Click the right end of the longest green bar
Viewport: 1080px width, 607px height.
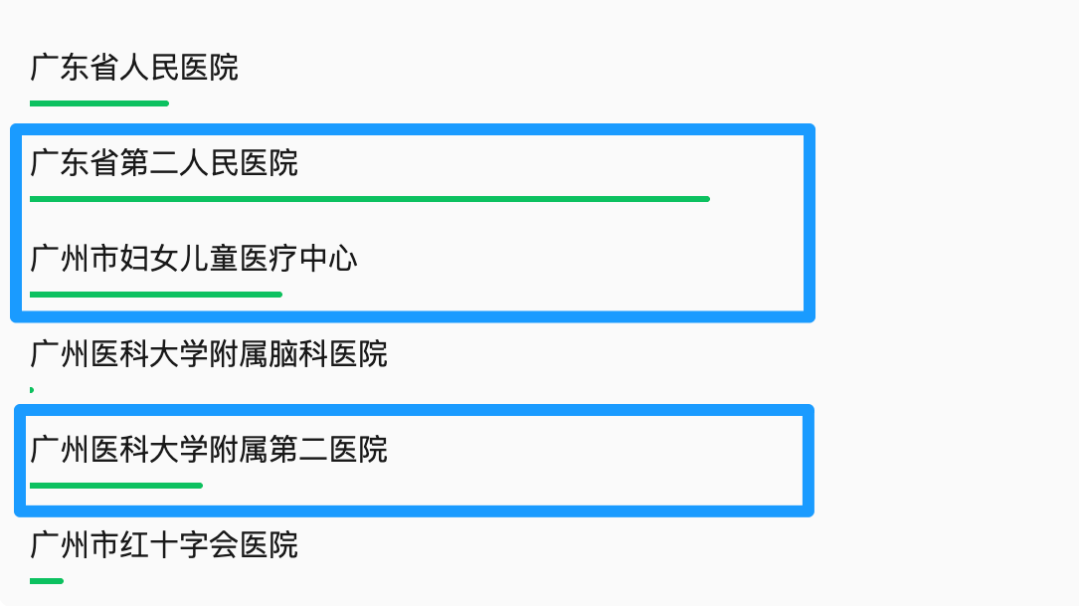(705, 199)
